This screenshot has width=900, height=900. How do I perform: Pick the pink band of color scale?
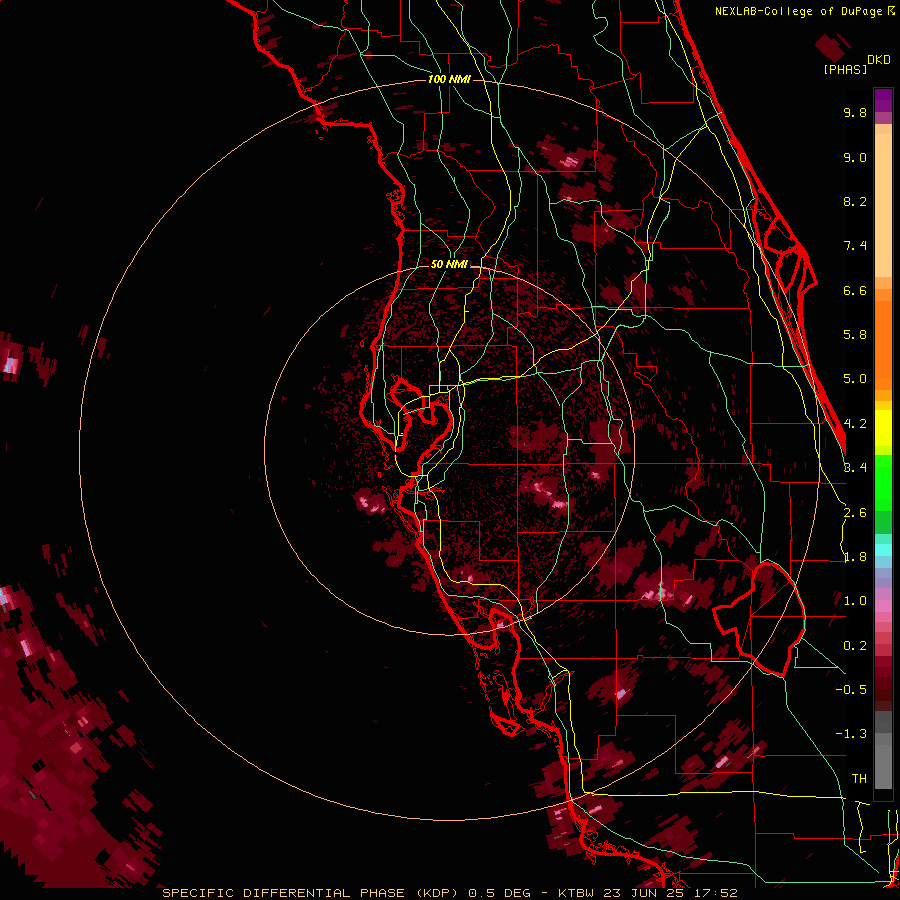[x=883, y=606]
